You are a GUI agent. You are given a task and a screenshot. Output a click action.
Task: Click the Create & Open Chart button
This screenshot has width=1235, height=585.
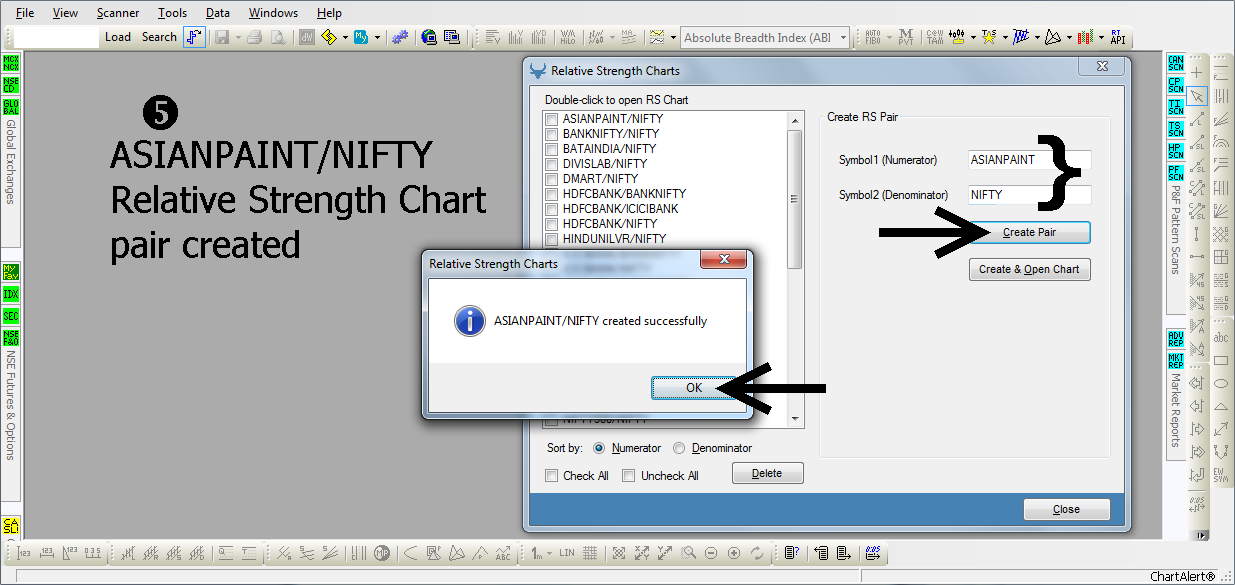[1029, 269]
